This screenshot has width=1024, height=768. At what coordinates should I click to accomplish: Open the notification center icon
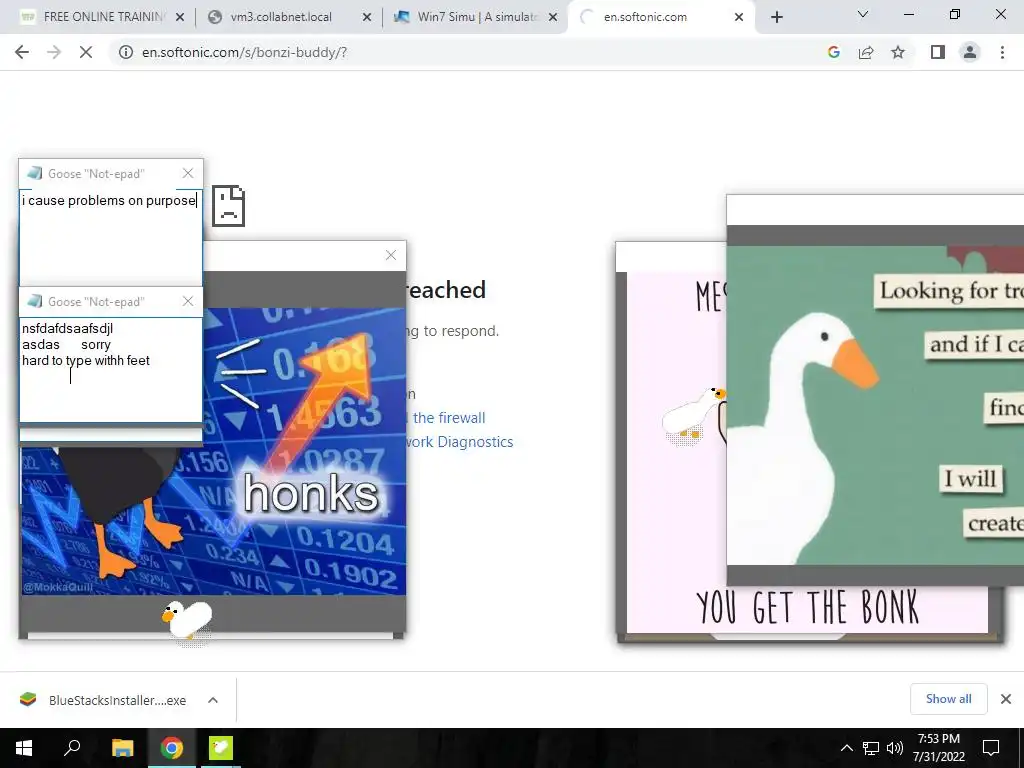point(991,748)
